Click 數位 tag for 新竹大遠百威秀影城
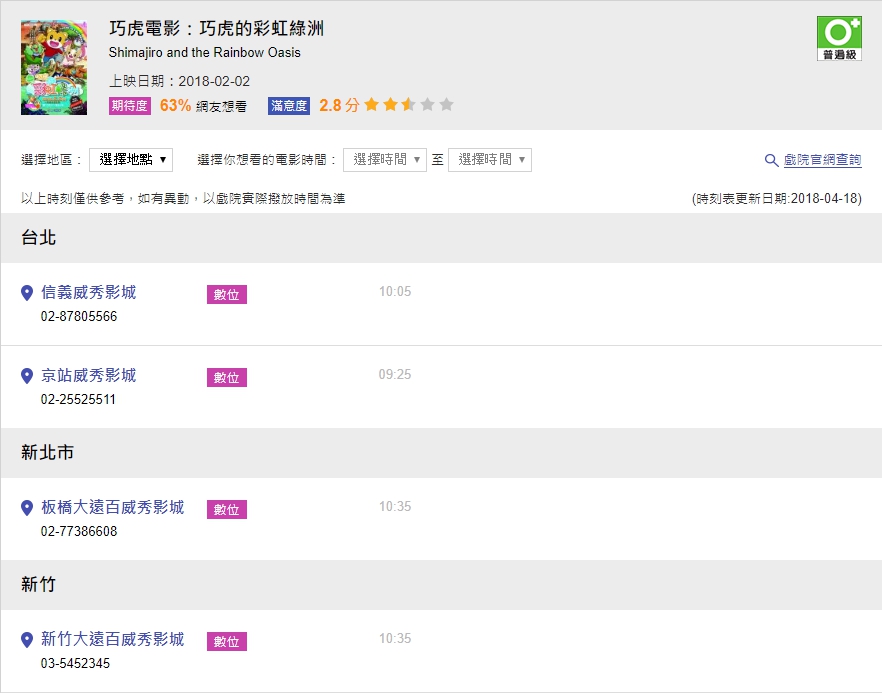 pyautogui.click(x=227, y=641)
